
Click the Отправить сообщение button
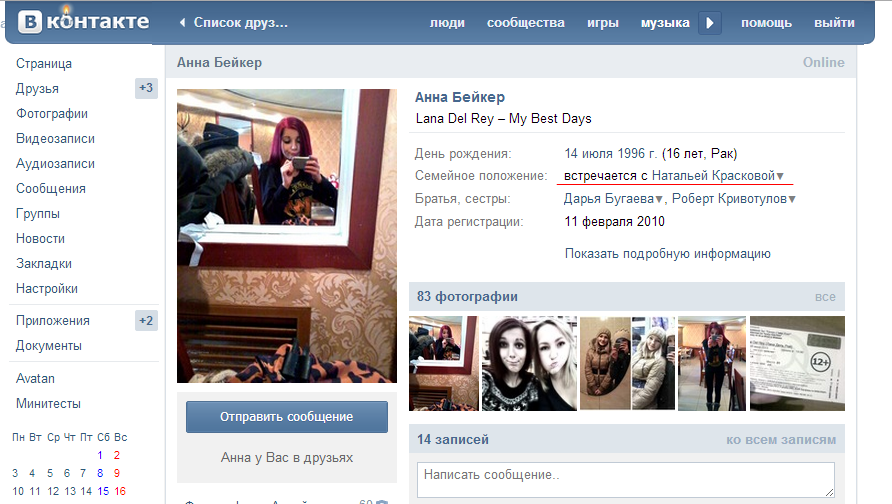287,417
